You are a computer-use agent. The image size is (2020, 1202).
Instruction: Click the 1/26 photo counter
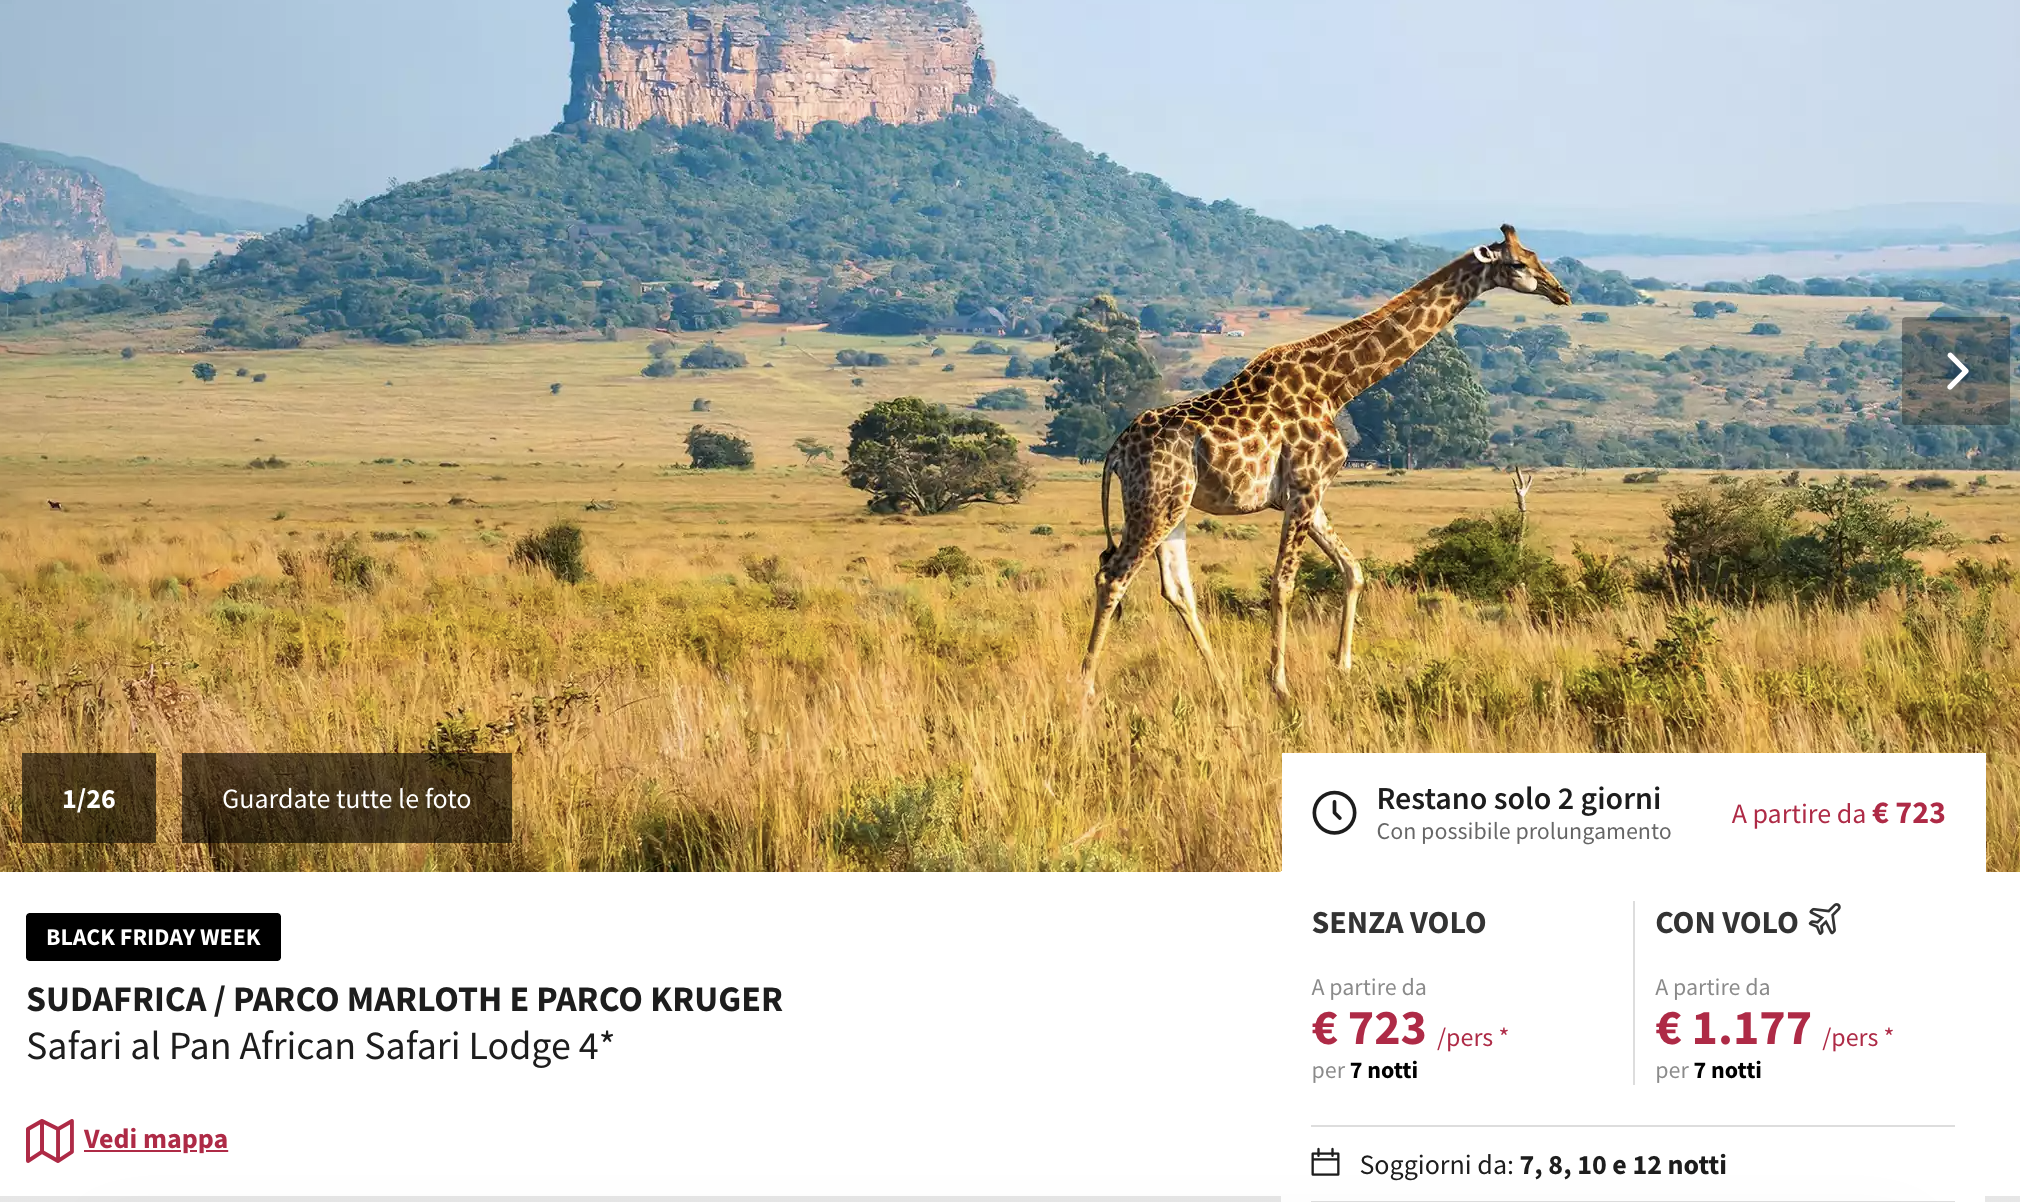tap(89, 798)
